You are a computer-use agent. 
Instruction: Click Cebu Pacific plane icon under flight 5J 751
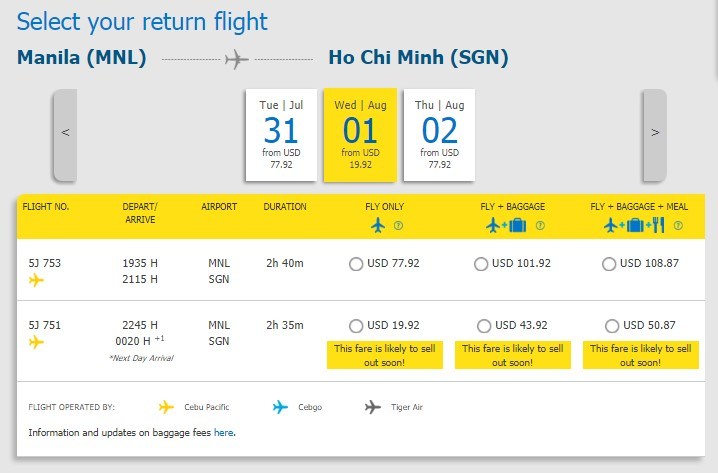point(37,342)
